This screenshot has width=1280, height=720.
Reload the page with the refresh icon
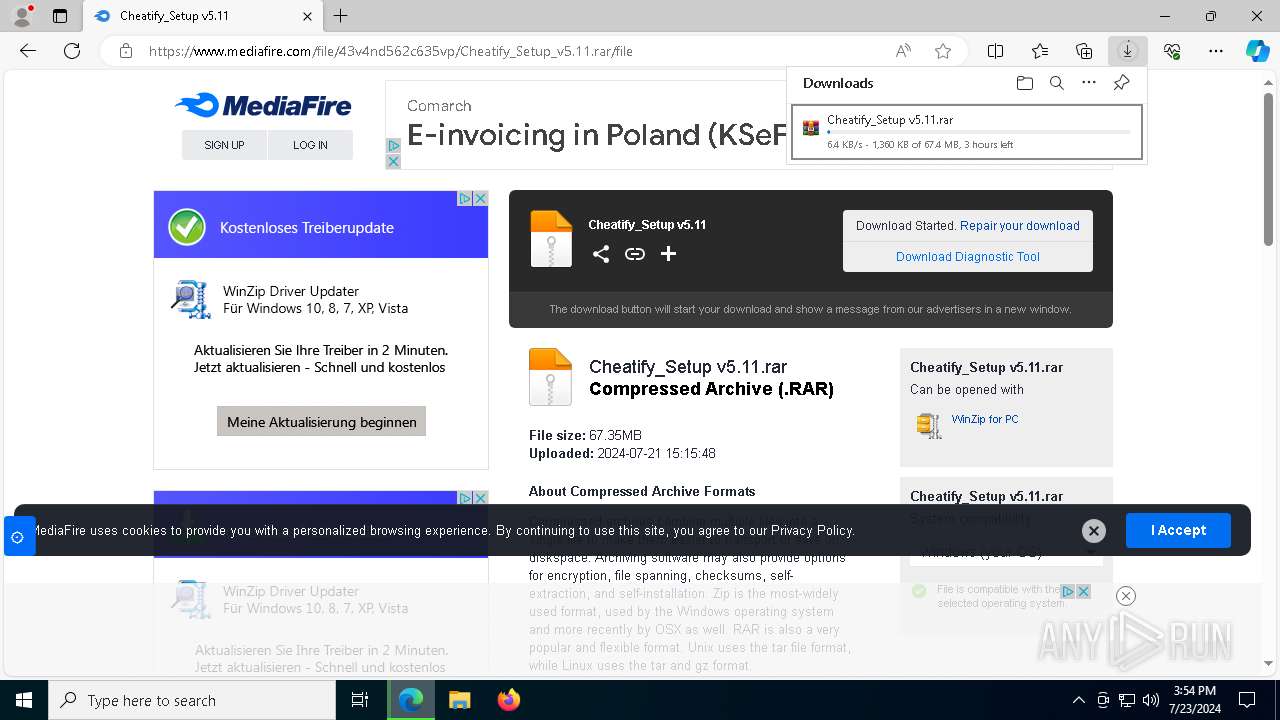(72, 51)
